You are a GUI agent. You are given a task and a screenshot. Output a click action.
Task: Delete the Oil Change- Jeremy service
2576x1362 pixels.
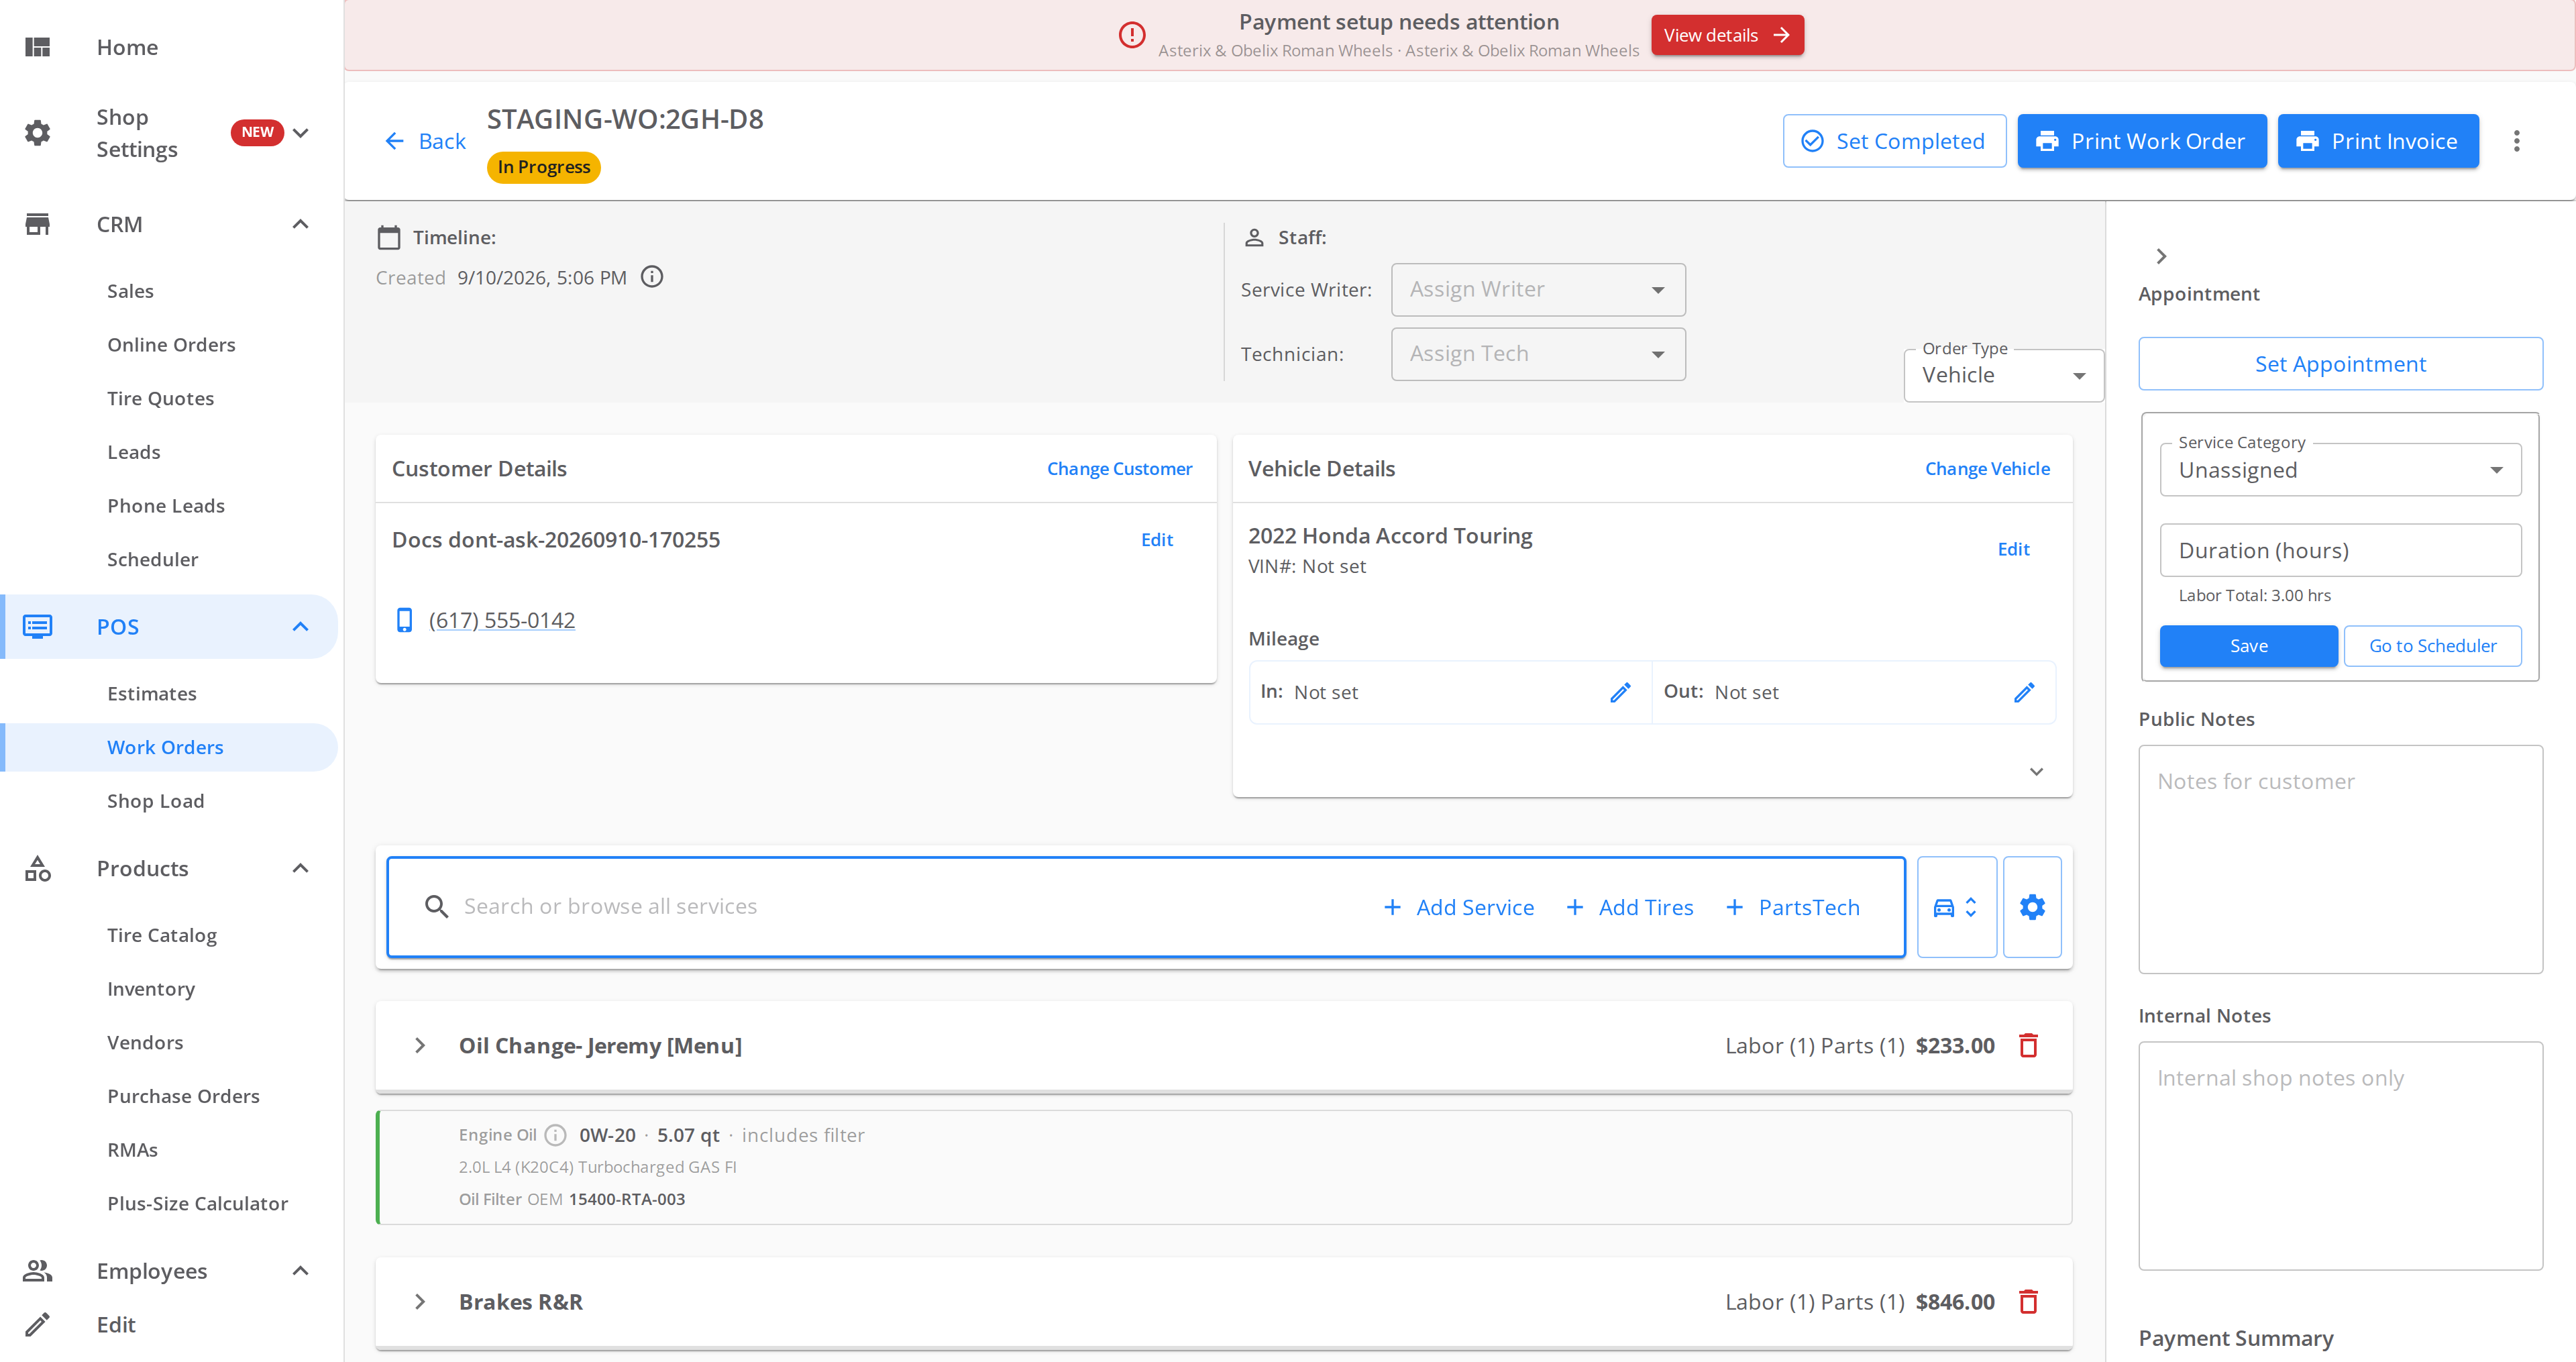tap(2028, 1045)
